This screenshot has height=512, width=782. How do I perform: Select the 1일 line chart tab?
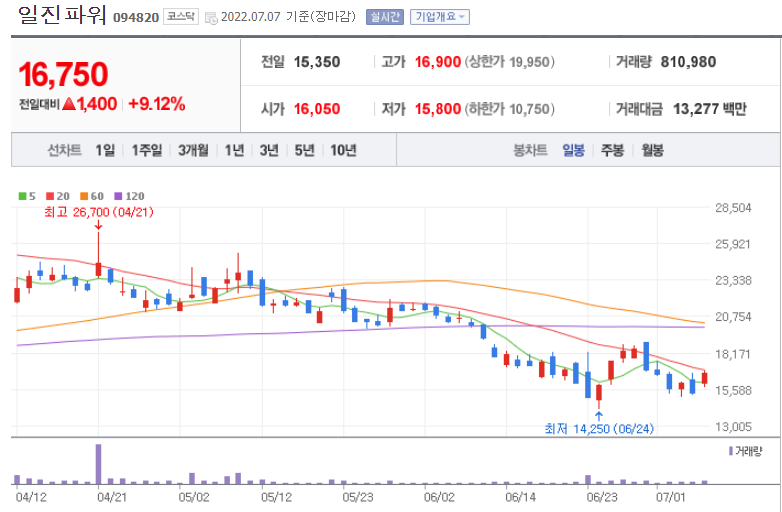(x=105, y=150)
